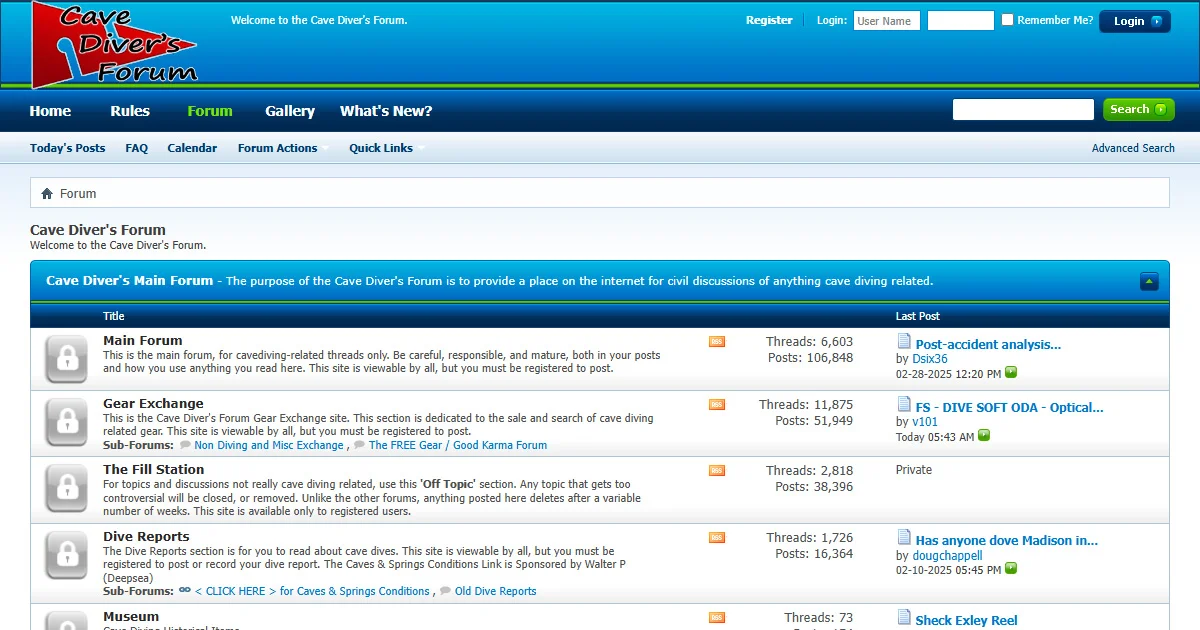Collapse the Cave Diver's Main Forum category

[x=1149, y=282]
